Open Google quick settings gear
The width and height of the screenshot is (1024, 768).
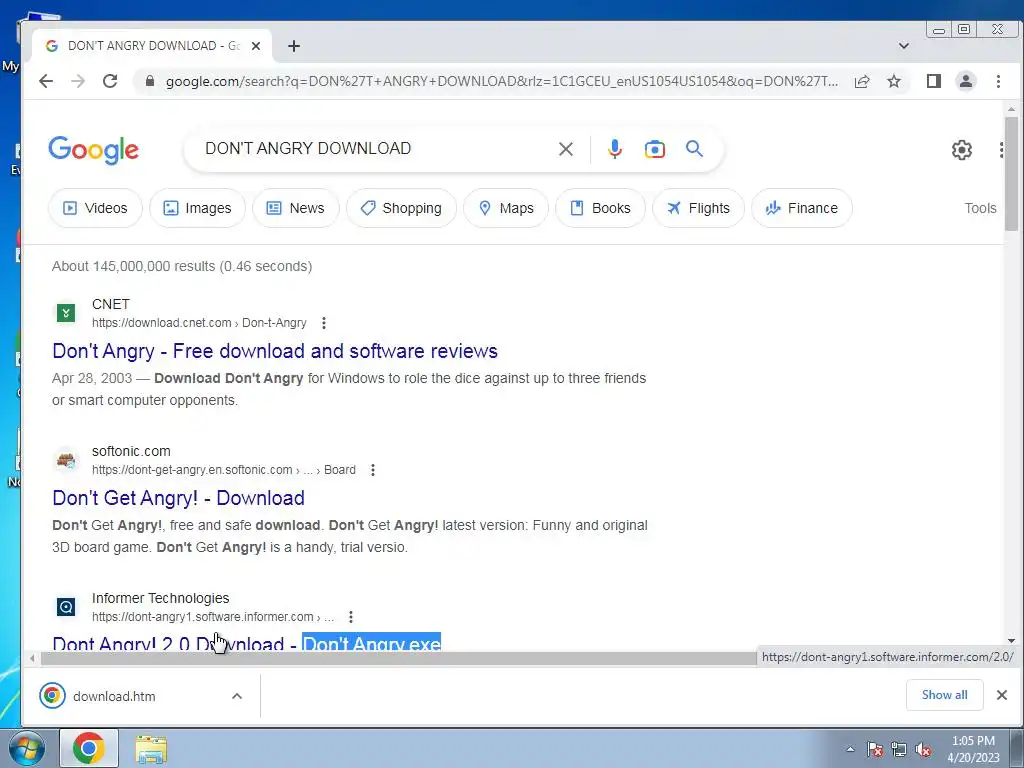point(961,150)
